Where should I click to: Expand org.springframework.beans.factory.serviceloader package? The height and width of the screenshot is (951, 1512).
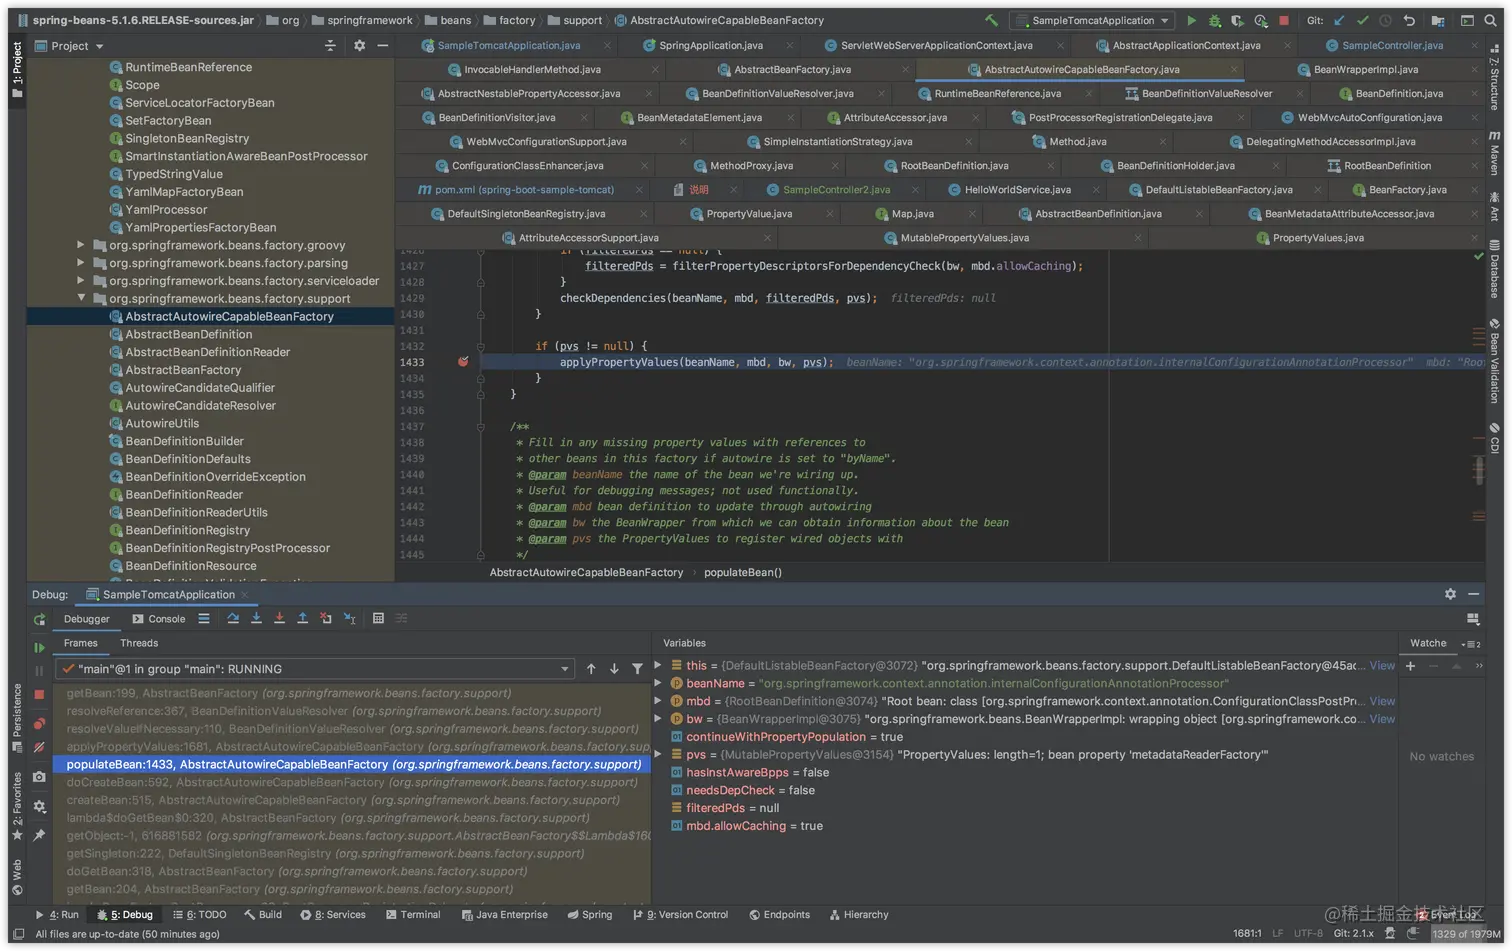tap(81, 281)
